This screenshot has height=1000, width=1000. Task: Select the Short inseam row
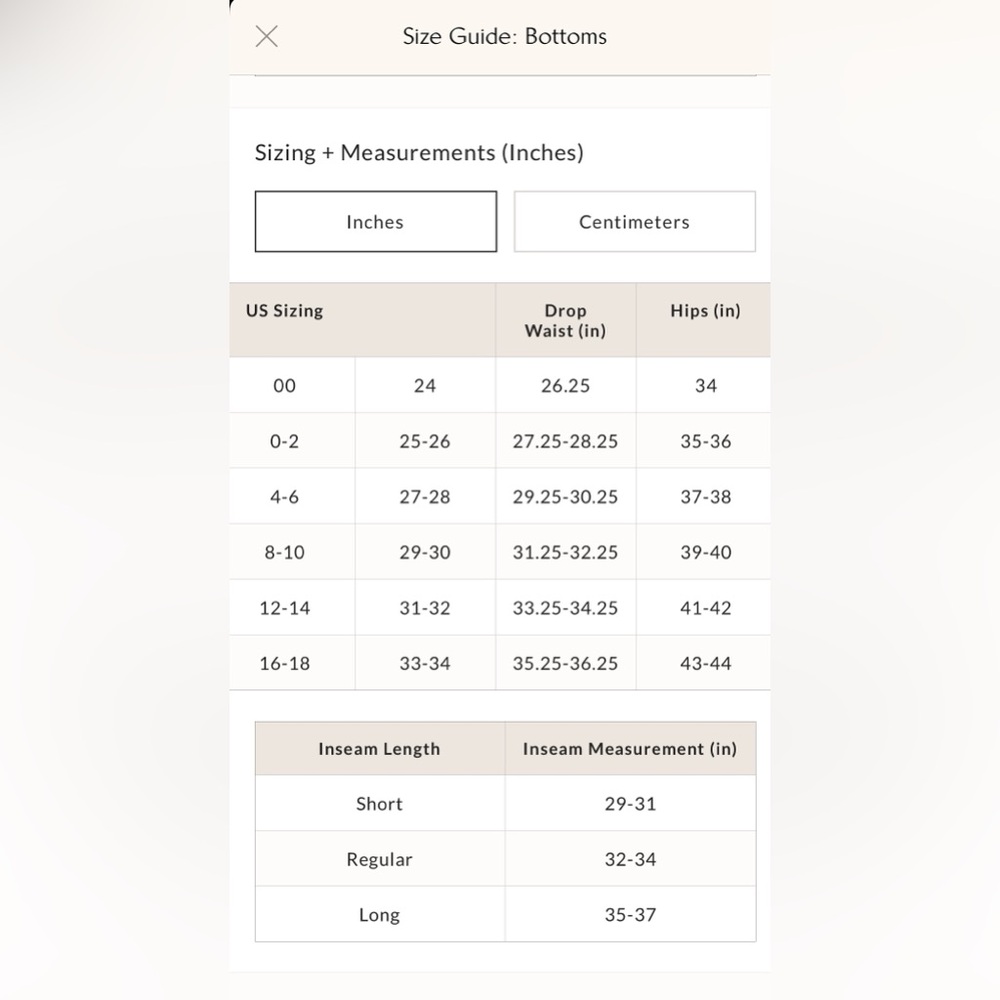(506, 803)
